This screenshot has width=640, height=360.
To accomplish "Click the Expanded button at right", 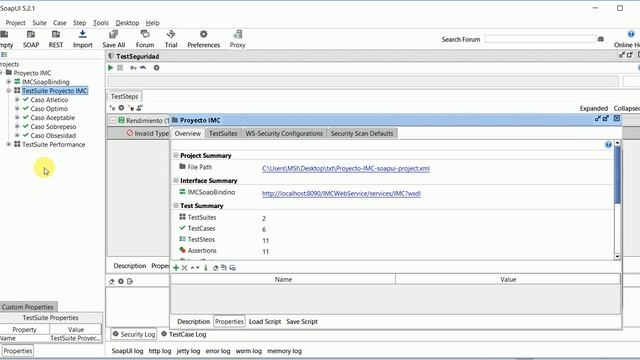I will click(593, 108).
